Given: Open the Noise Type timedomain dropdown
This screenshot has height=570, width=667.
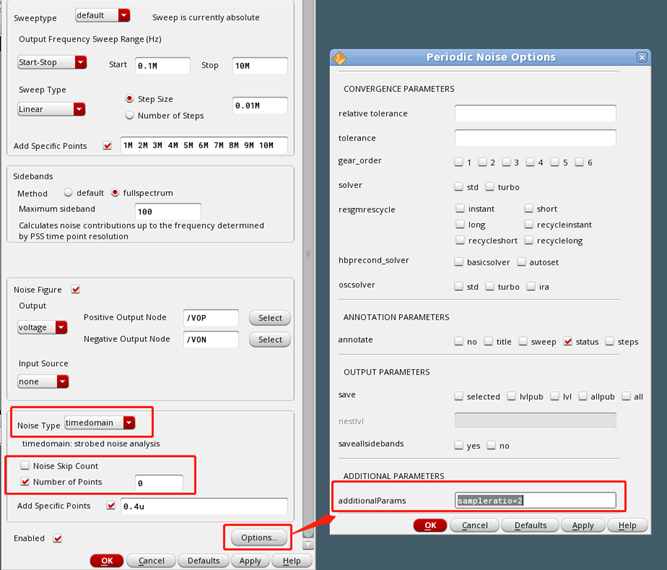Looking at the screenshot, I should click(x=100, y=423).
